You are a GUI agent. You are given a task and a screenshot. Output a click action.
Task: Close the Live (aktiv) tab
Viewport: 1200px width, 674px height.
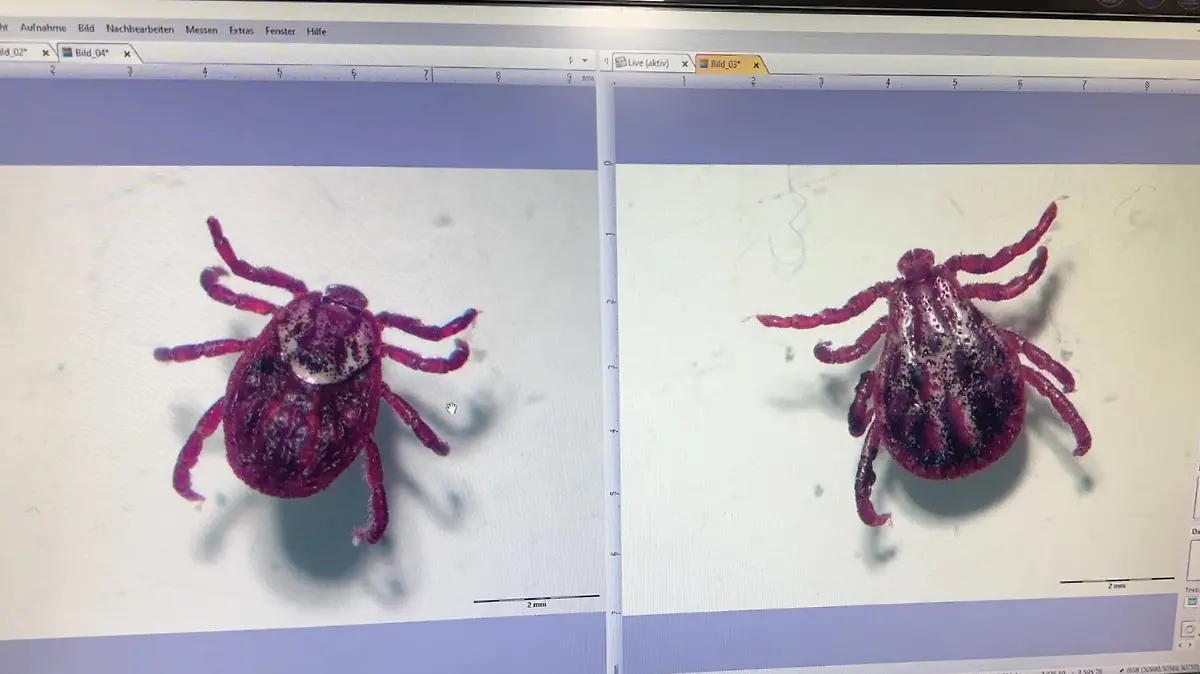pos(685,64)
